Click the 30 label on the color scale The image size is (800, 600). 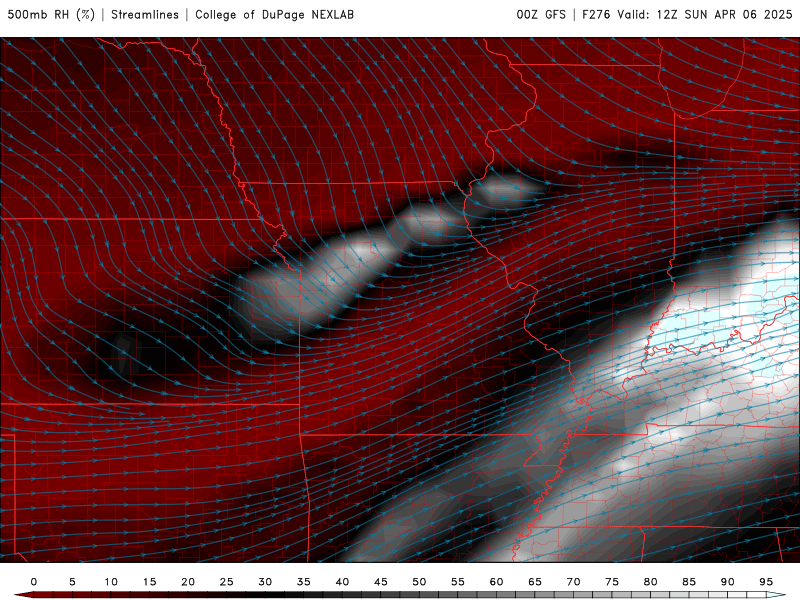pos(265,582)
